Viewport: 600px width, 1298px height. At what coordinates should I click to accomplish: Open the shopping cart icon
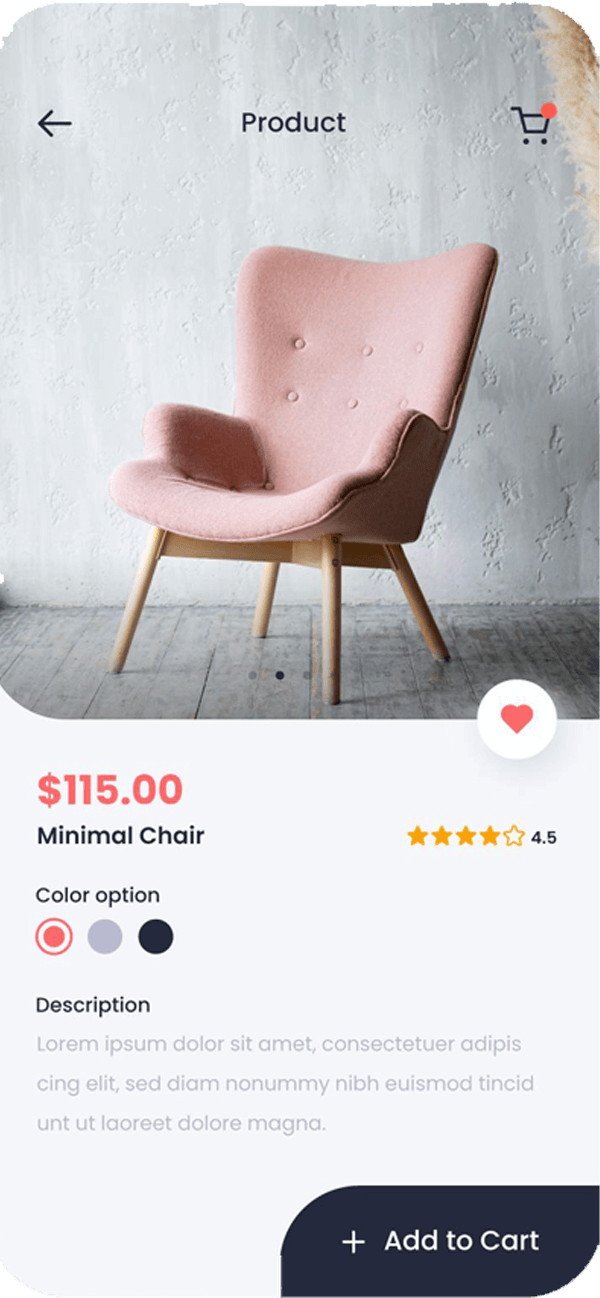click(531, 126)
